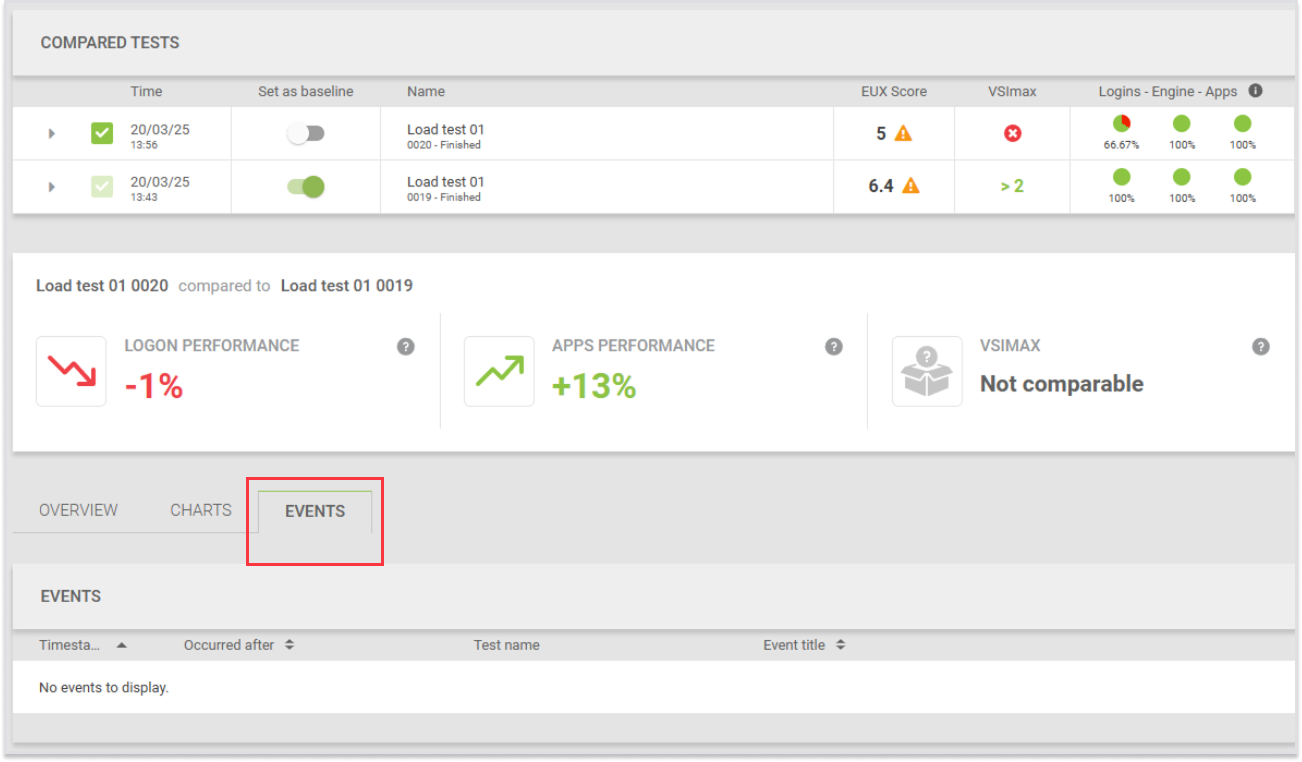Click the red VSImax error icon
Viewport: 1302px width, 762px height.
pyautogui.click(x=1012, y=133)
